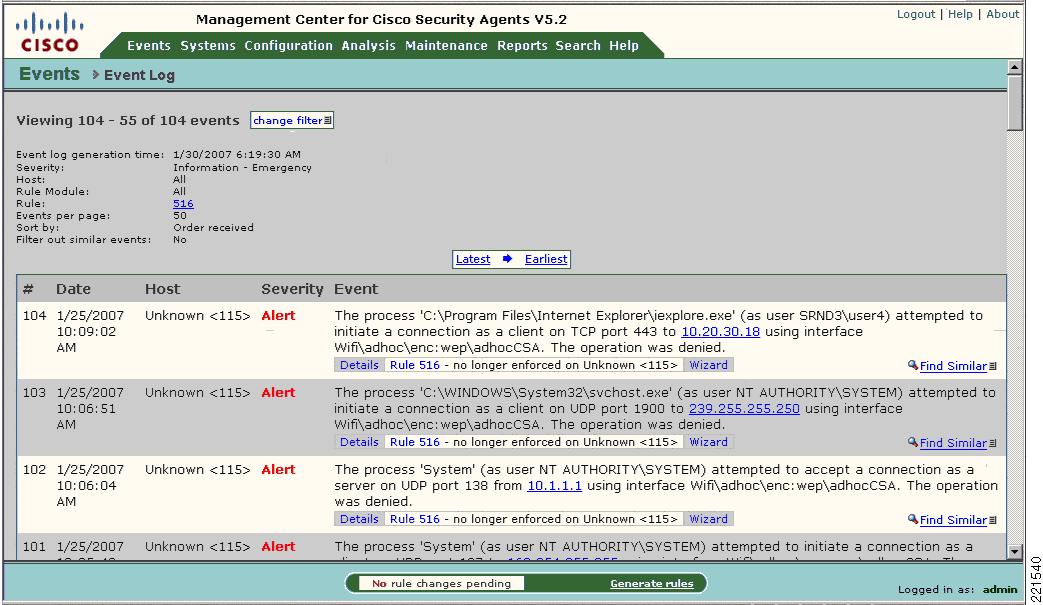
Task: Open IP address 239.255.255.250 link
Action: point(744,408)
